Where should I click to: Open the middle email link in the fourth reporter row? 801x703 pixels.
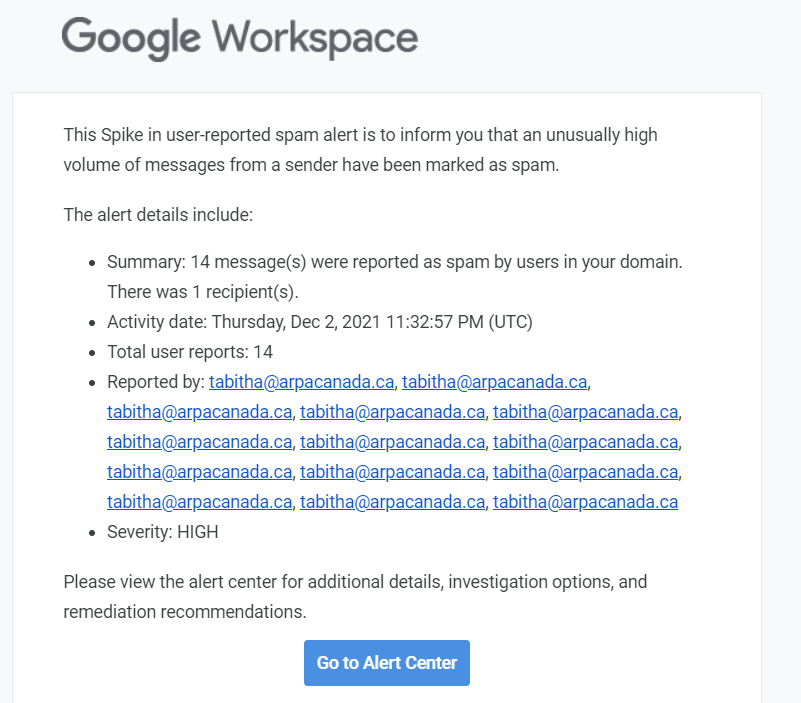[x=392, y=472]
